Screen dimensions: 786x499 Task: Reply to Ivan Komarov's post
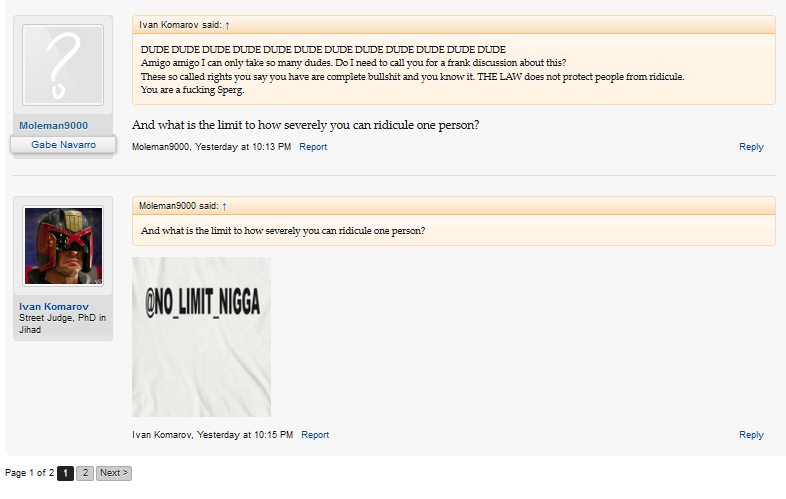pyautogui.click(x=751, y=435)
